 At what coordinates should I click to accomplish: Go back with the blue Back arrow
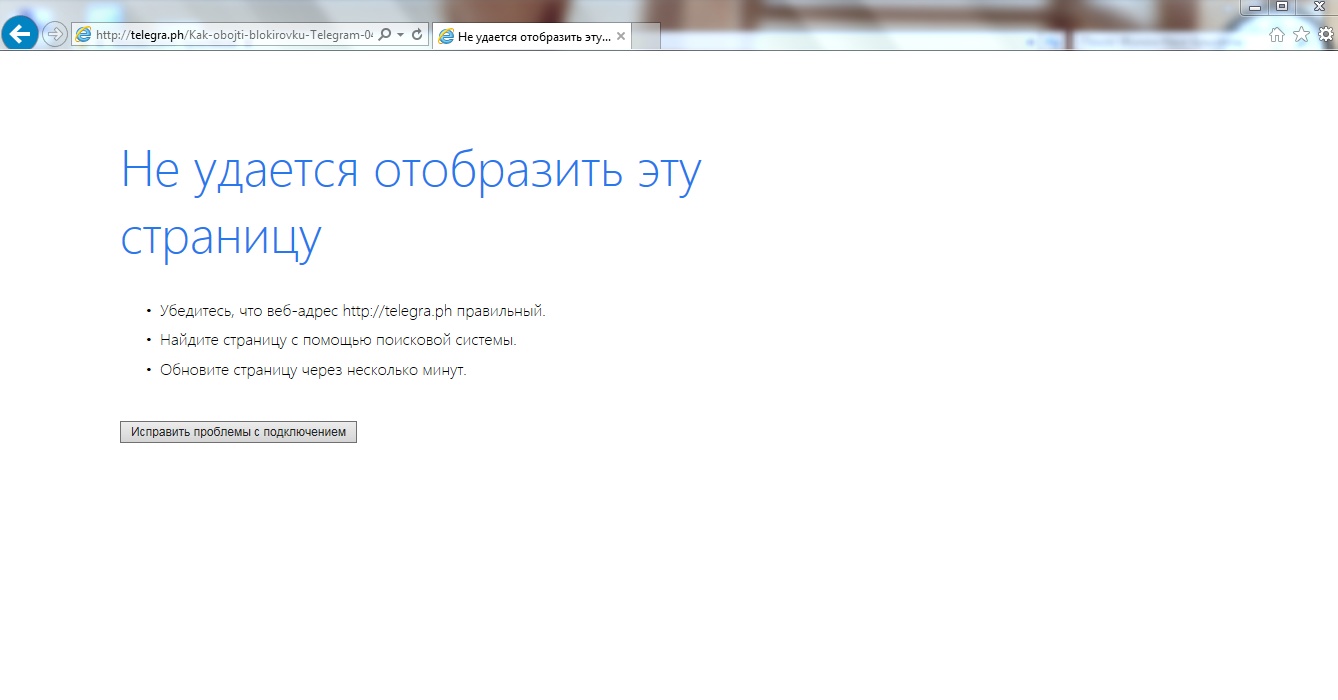21,33
